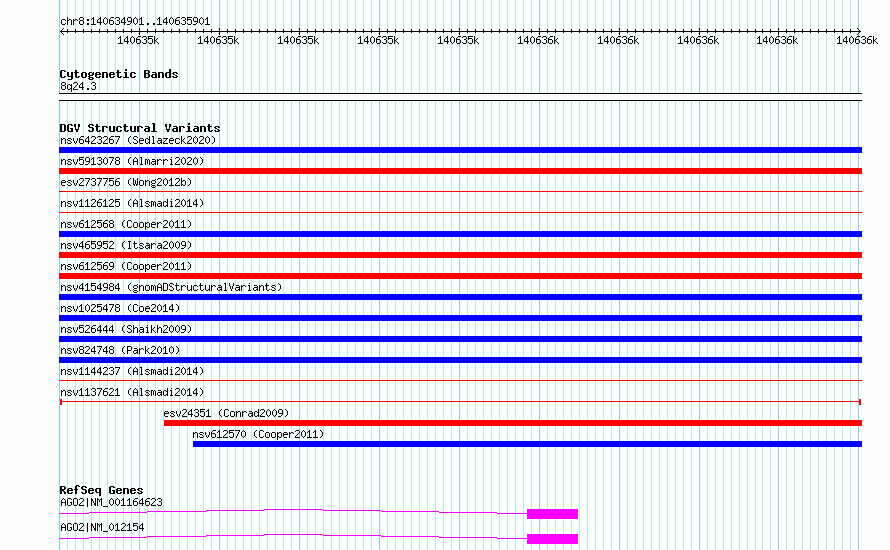Click the thin red line for nsv1126125
The height and width of the screenshot is (550, 890).
(x=460, y=213)
